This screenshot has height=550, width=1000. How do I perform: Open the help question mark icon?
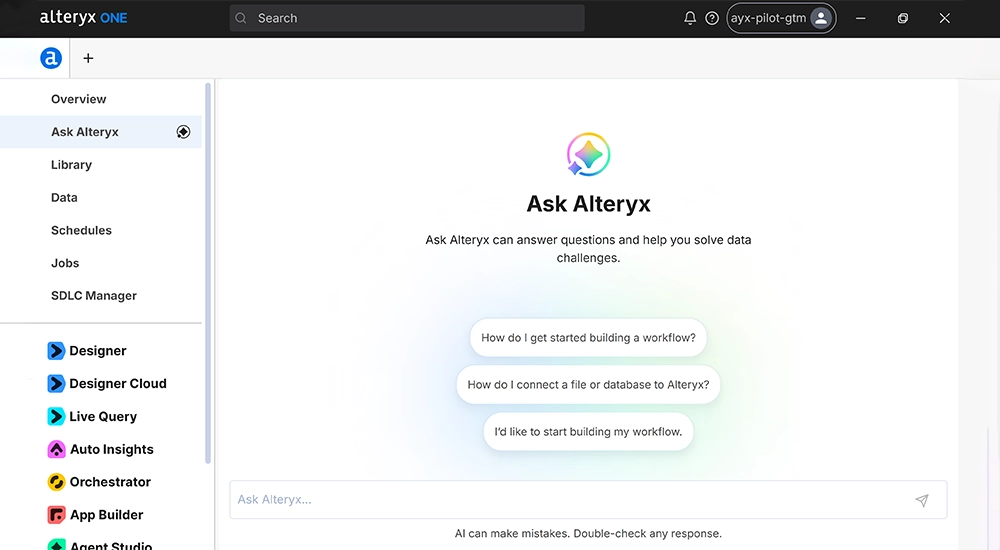coord(712,19)
